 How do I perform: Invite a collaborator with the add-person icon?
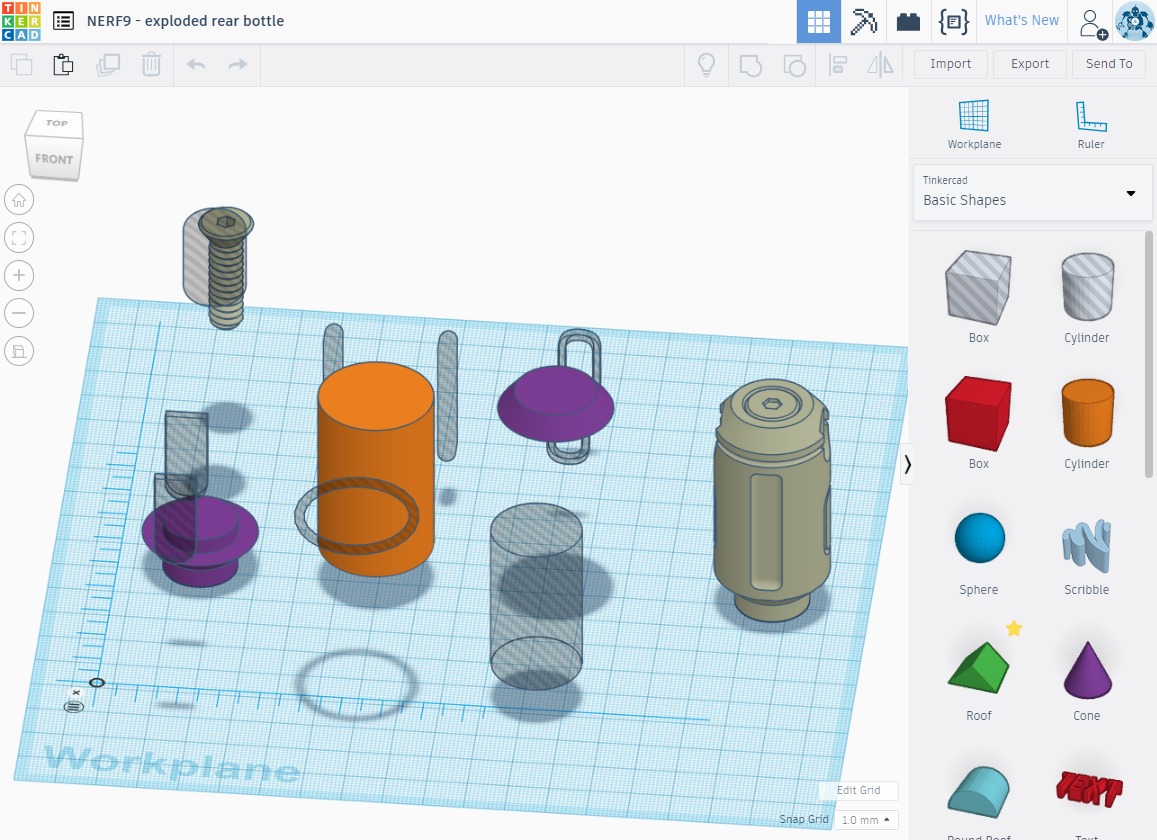click(1093, 22)
